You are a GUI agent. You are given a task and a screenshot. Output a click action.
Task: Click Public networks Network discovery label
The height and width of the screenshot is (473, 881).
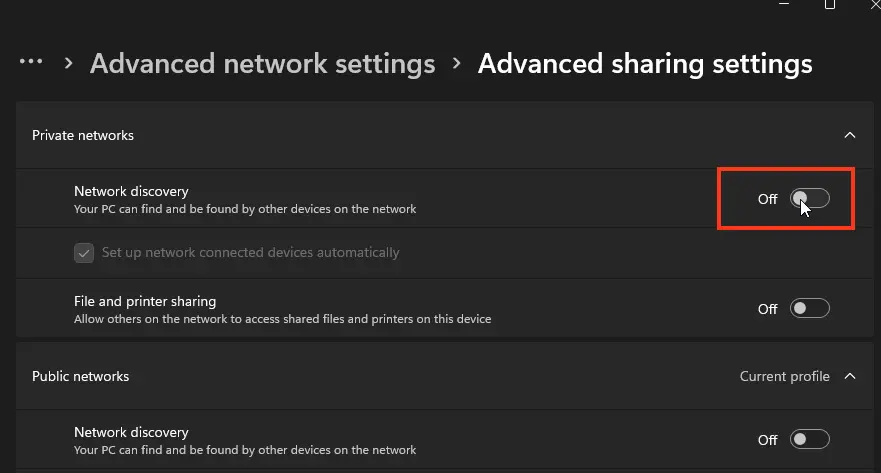[x=131, y=433]
